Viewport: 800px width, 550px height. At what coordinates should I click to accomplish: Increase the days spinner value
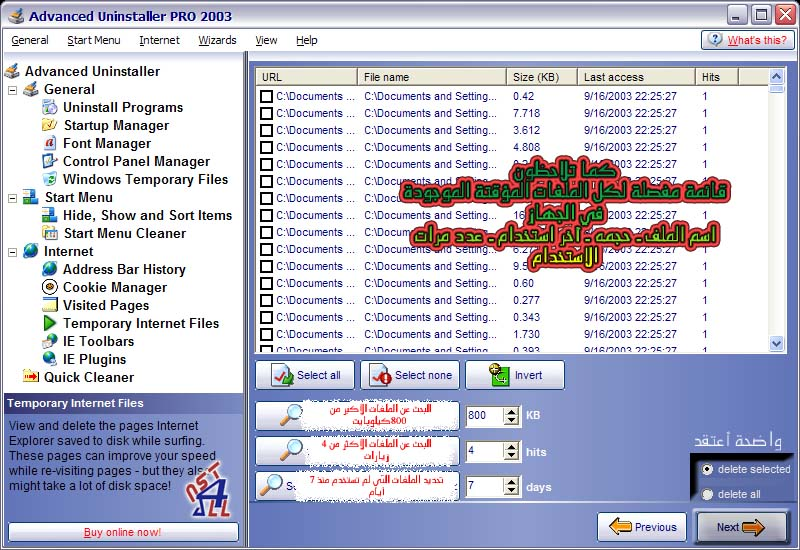click(511, 482)
